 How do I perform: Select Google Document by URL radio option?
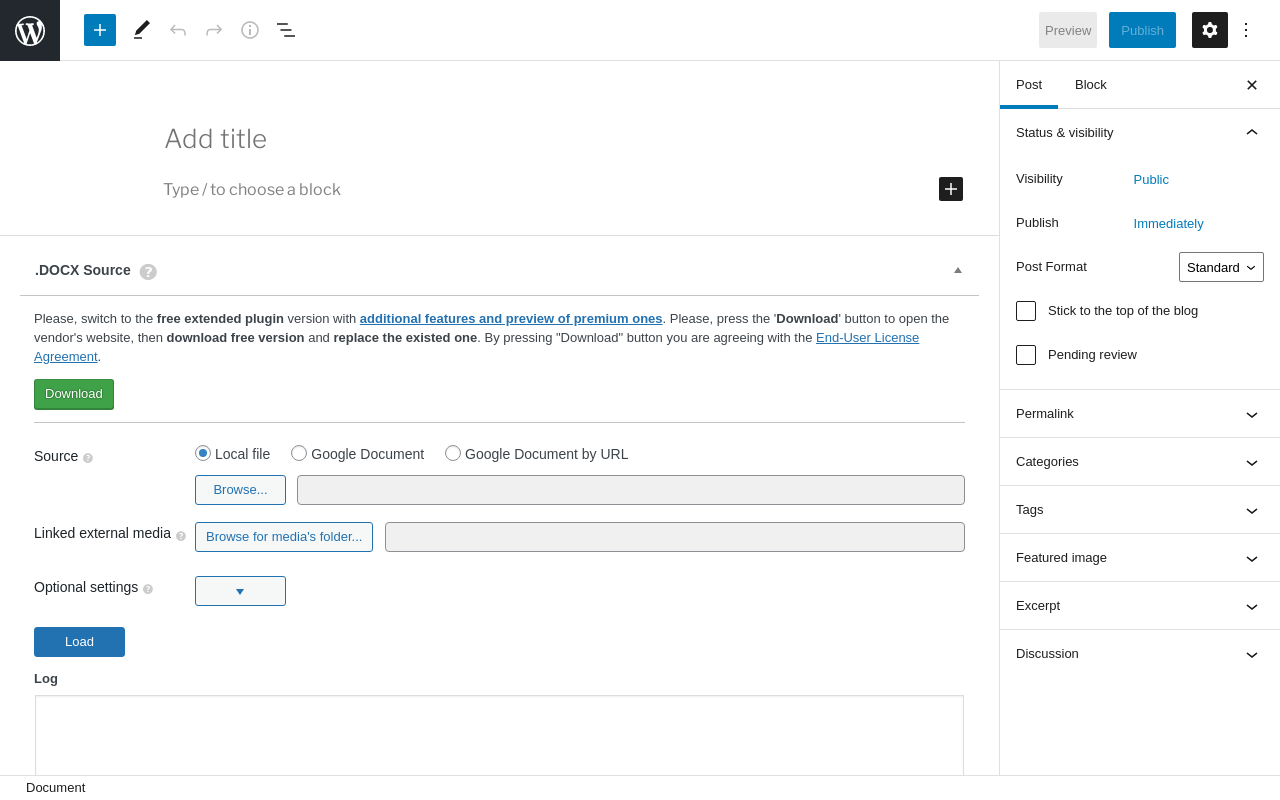(453, 453)
